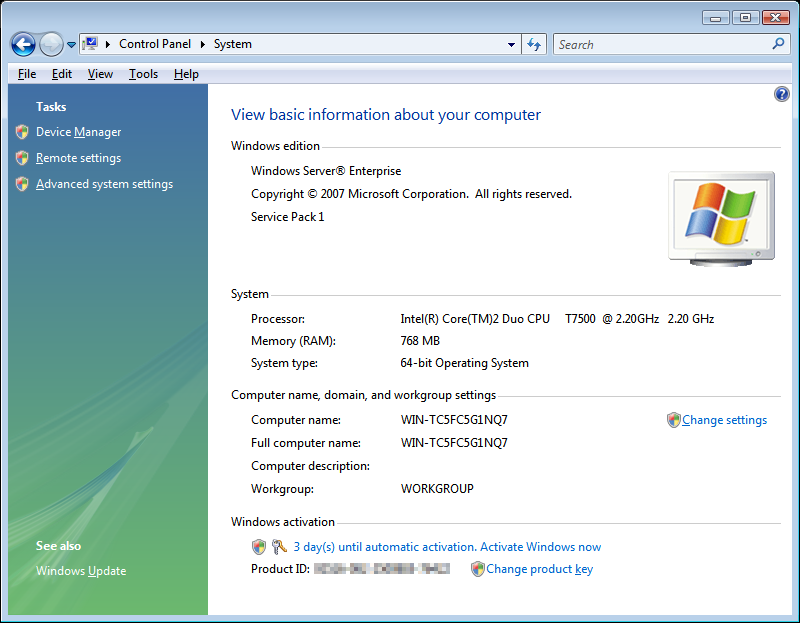This screenshot has width=800, height=623.
Task: Click the greyed-out Forward arrow button
Action: [x=51, y=44]
